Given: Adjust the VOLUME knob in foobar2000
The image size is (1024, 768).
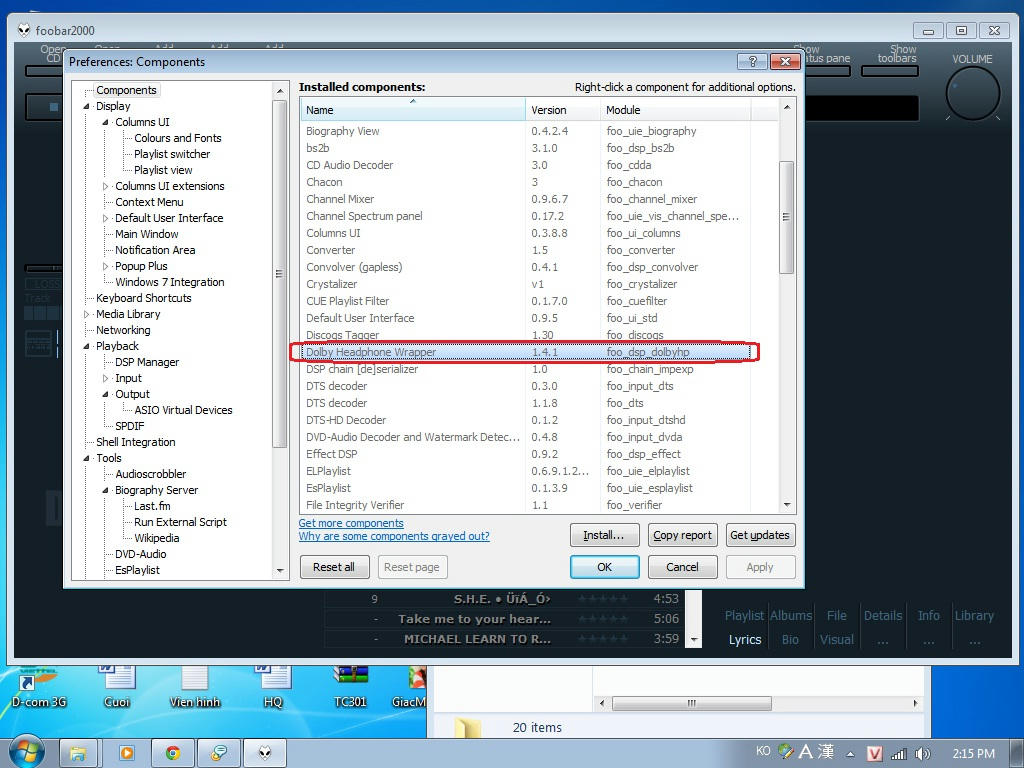Looking at the screenshot, I should point(972,93).
